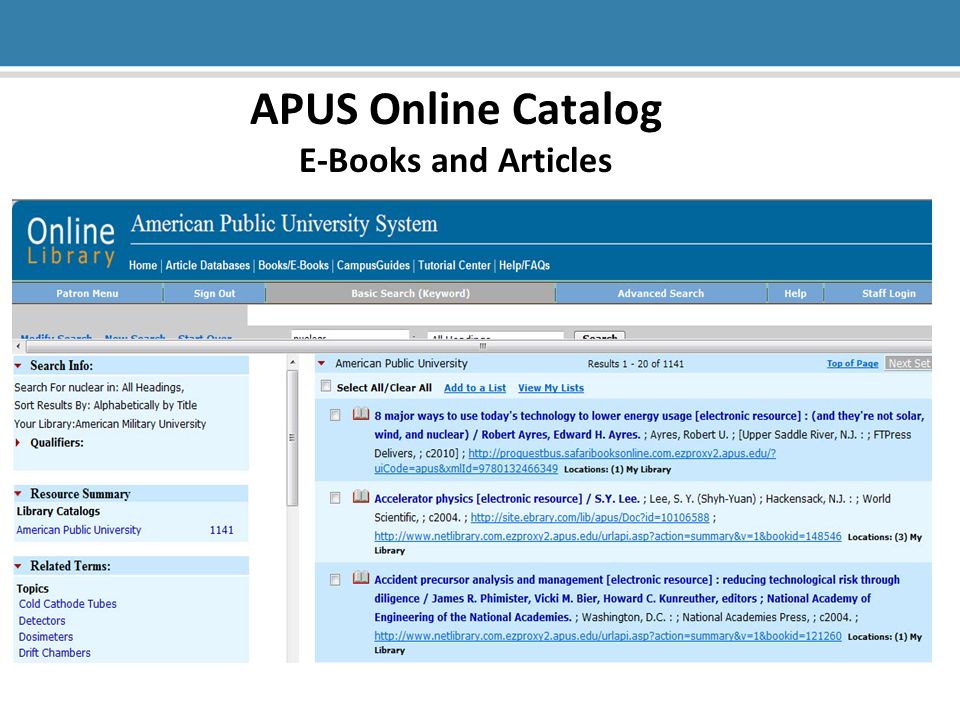Open Article Databases in navigation

tap(208, 265)
